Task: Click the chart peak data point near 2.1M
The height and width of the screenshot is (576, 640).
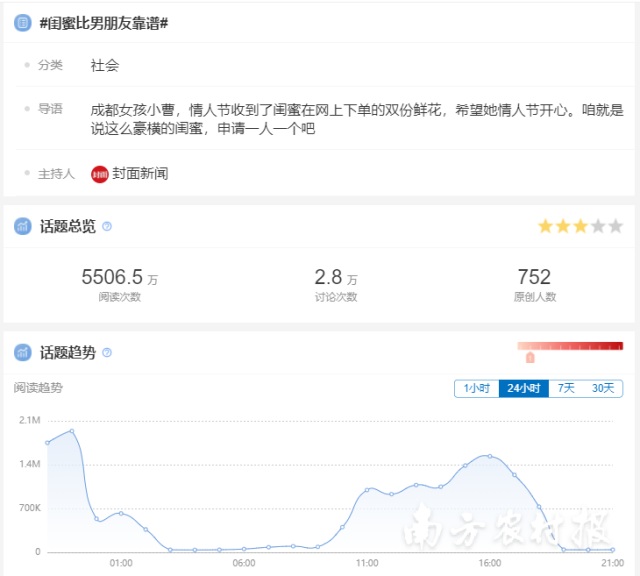Action: tap(72, 431)
